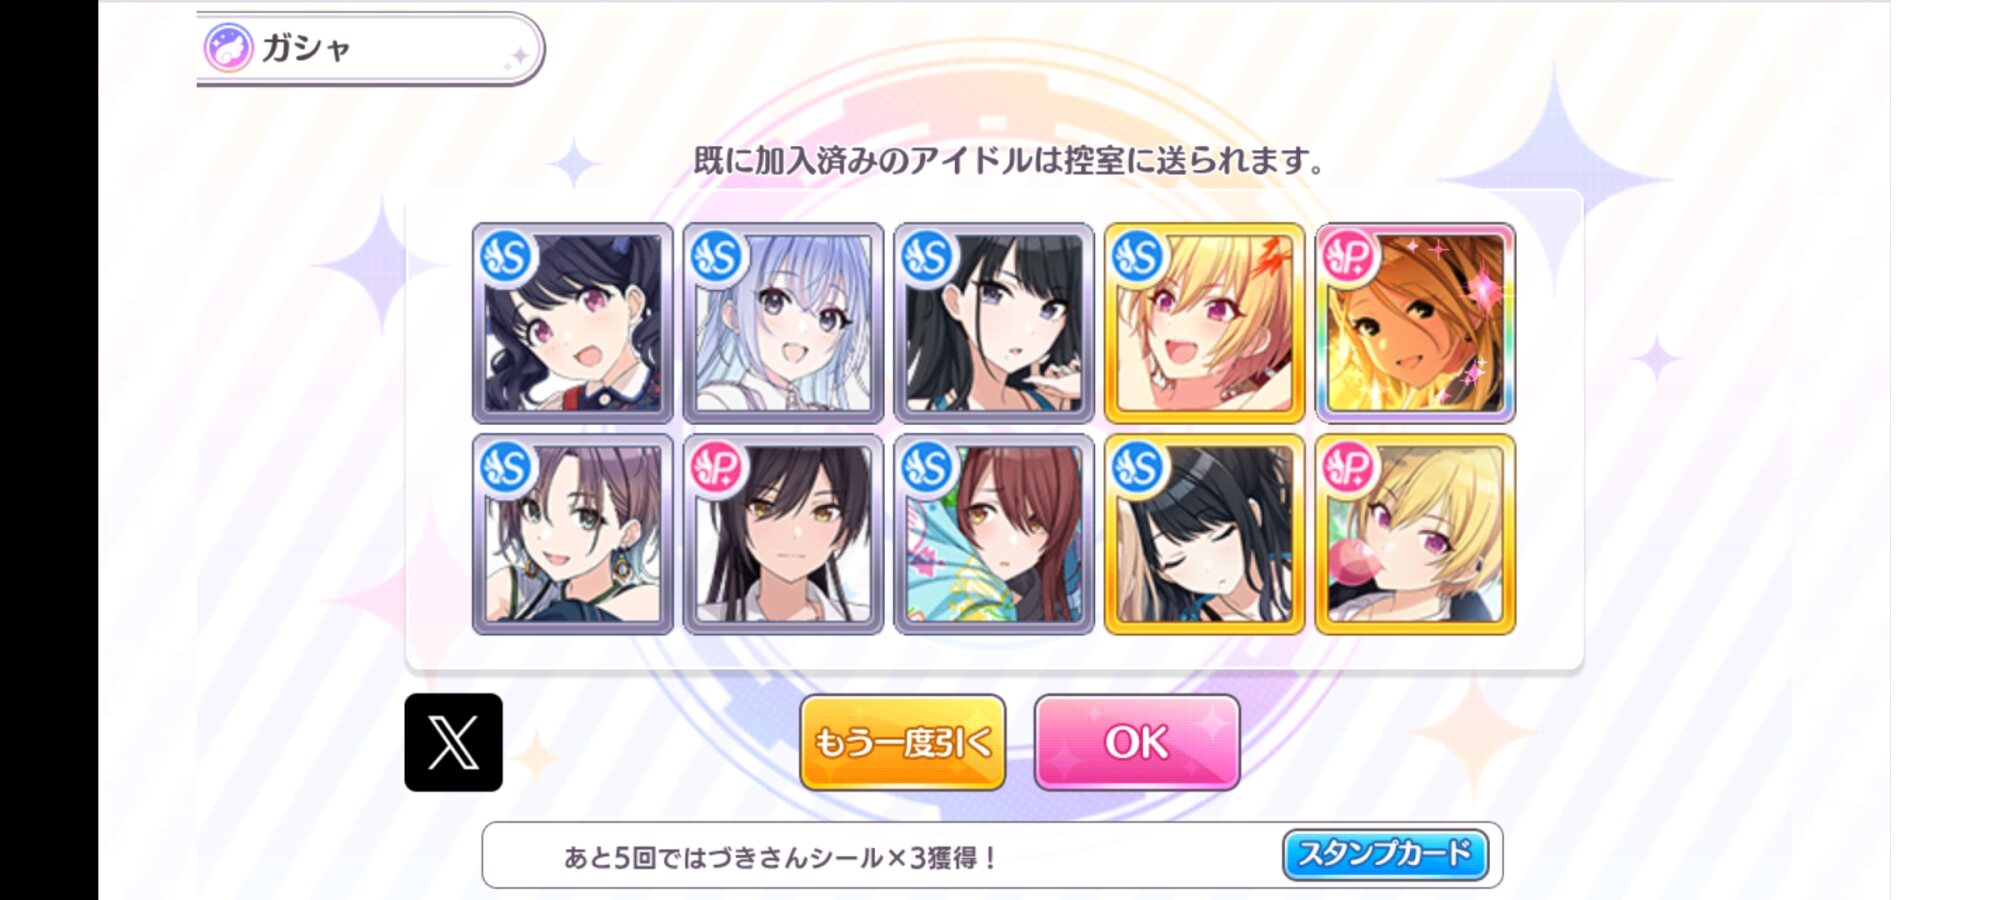This screenshot has height=900, width=2000.
Task: Select the long black-haired idol card, top row
Action: click(x=994, y=323)
